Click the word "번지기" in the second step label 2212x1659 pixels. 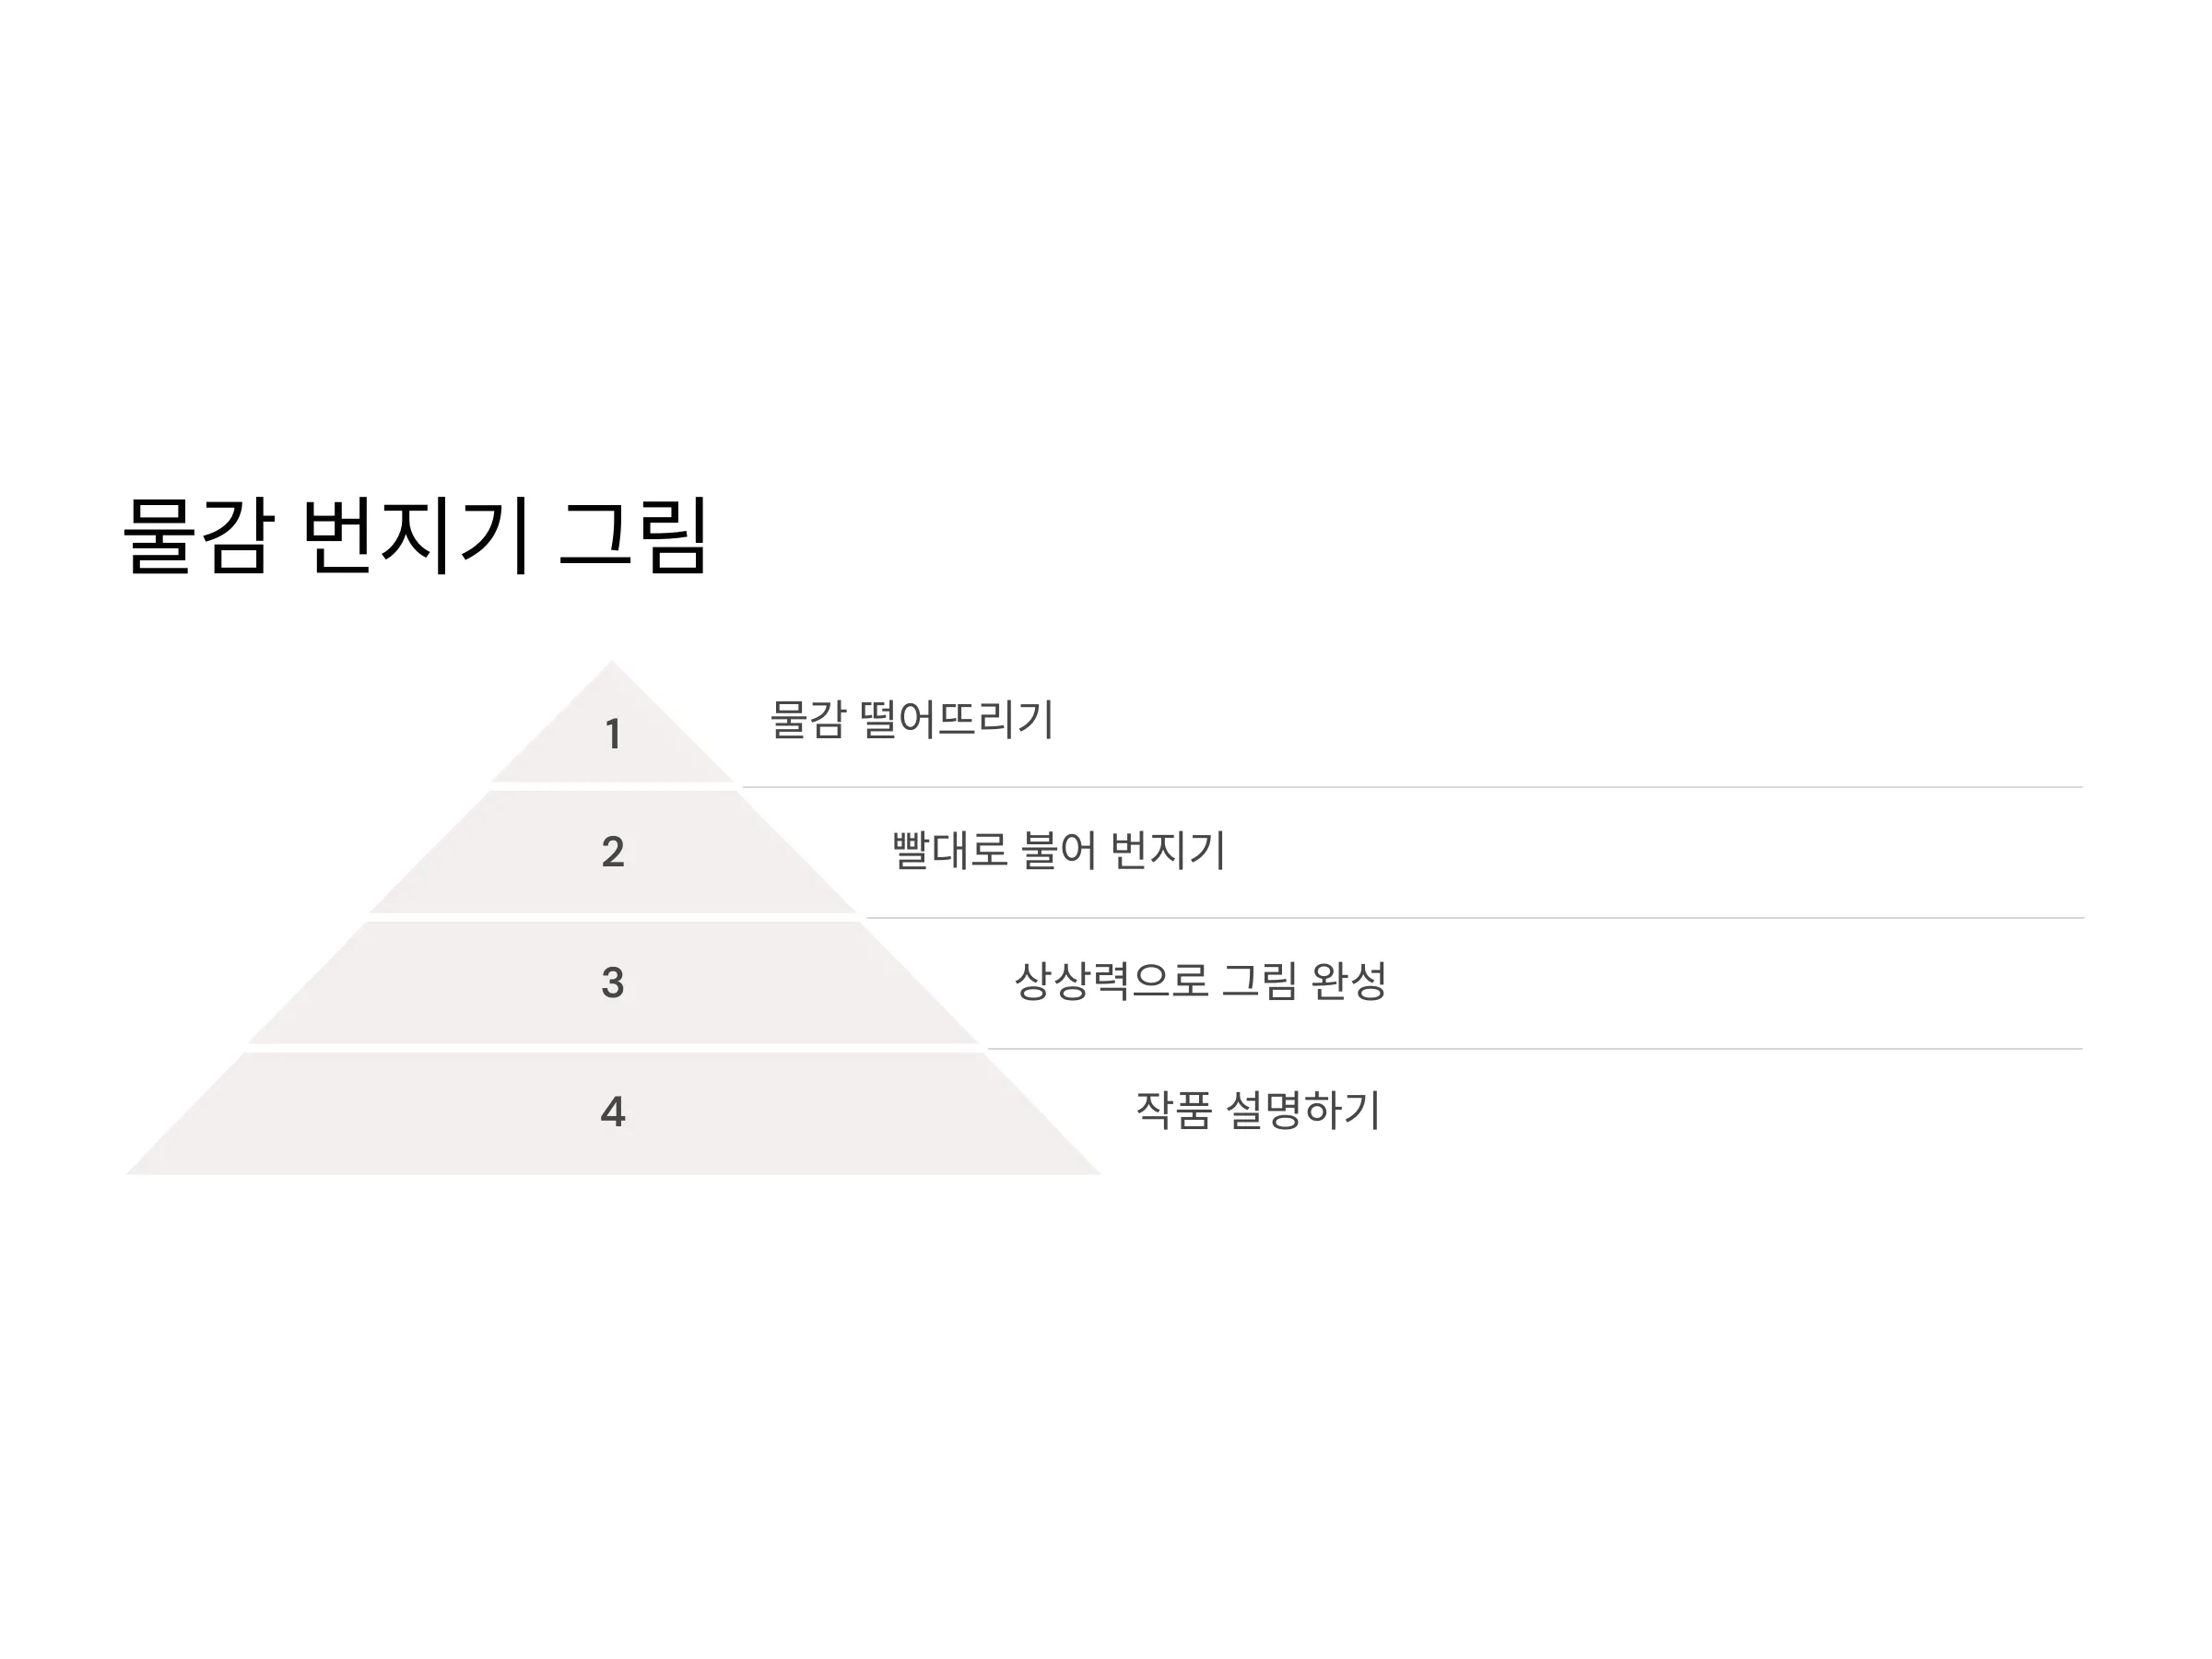[1168, 850]
